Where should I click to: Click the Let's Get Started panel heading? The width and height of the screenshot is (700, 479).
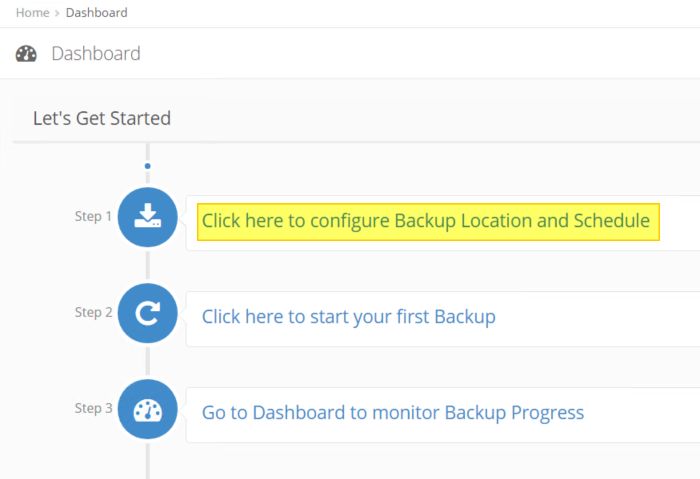pos(102,118)
